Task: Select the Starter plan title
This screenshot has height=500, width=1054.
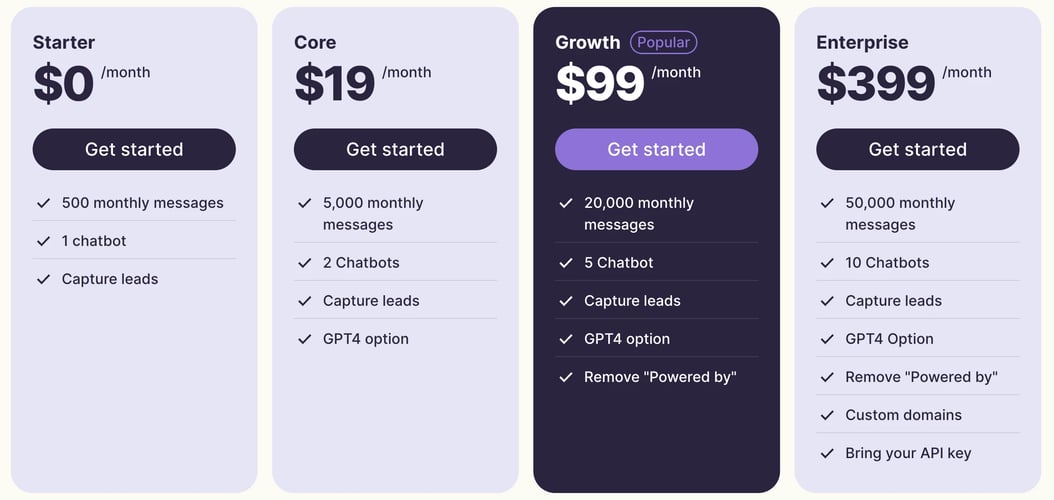Action: pyautogui.click(x=64, y=42)
